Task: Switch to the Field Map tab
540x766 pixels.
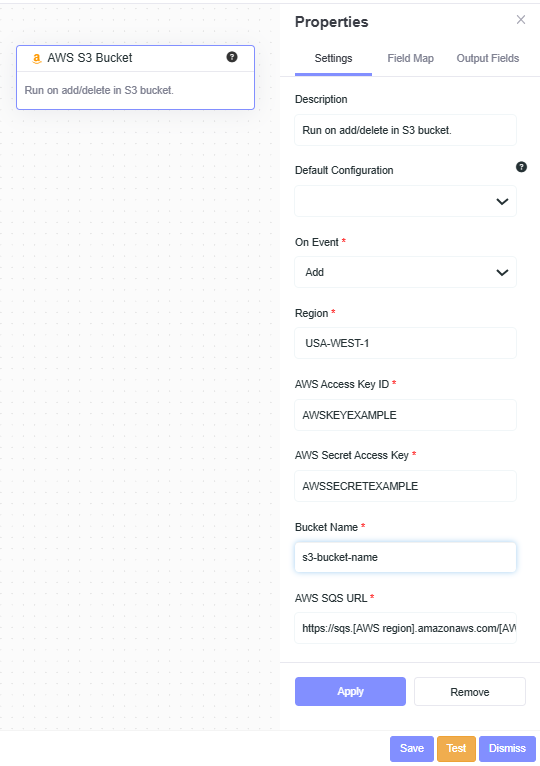Action: 410,58
